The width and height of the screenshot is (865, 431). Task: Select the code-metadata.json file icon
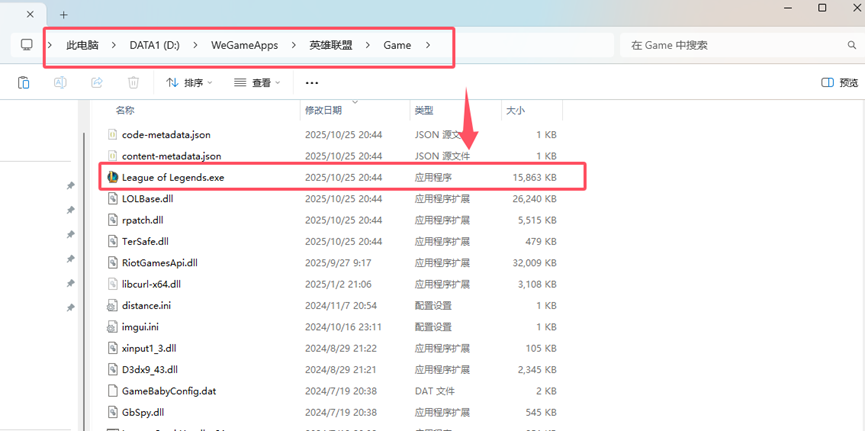[113, 135]
